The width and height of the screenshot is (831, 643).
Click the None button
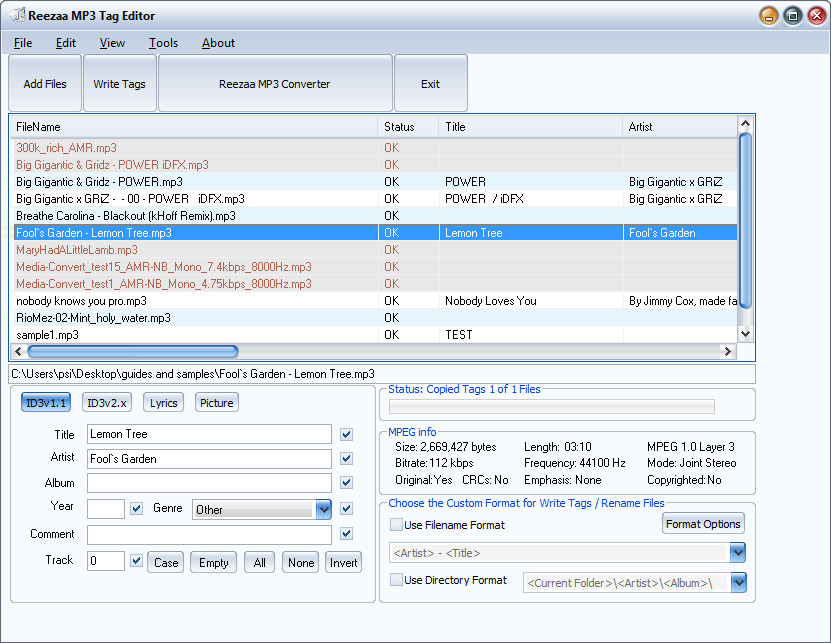[300, 562]
